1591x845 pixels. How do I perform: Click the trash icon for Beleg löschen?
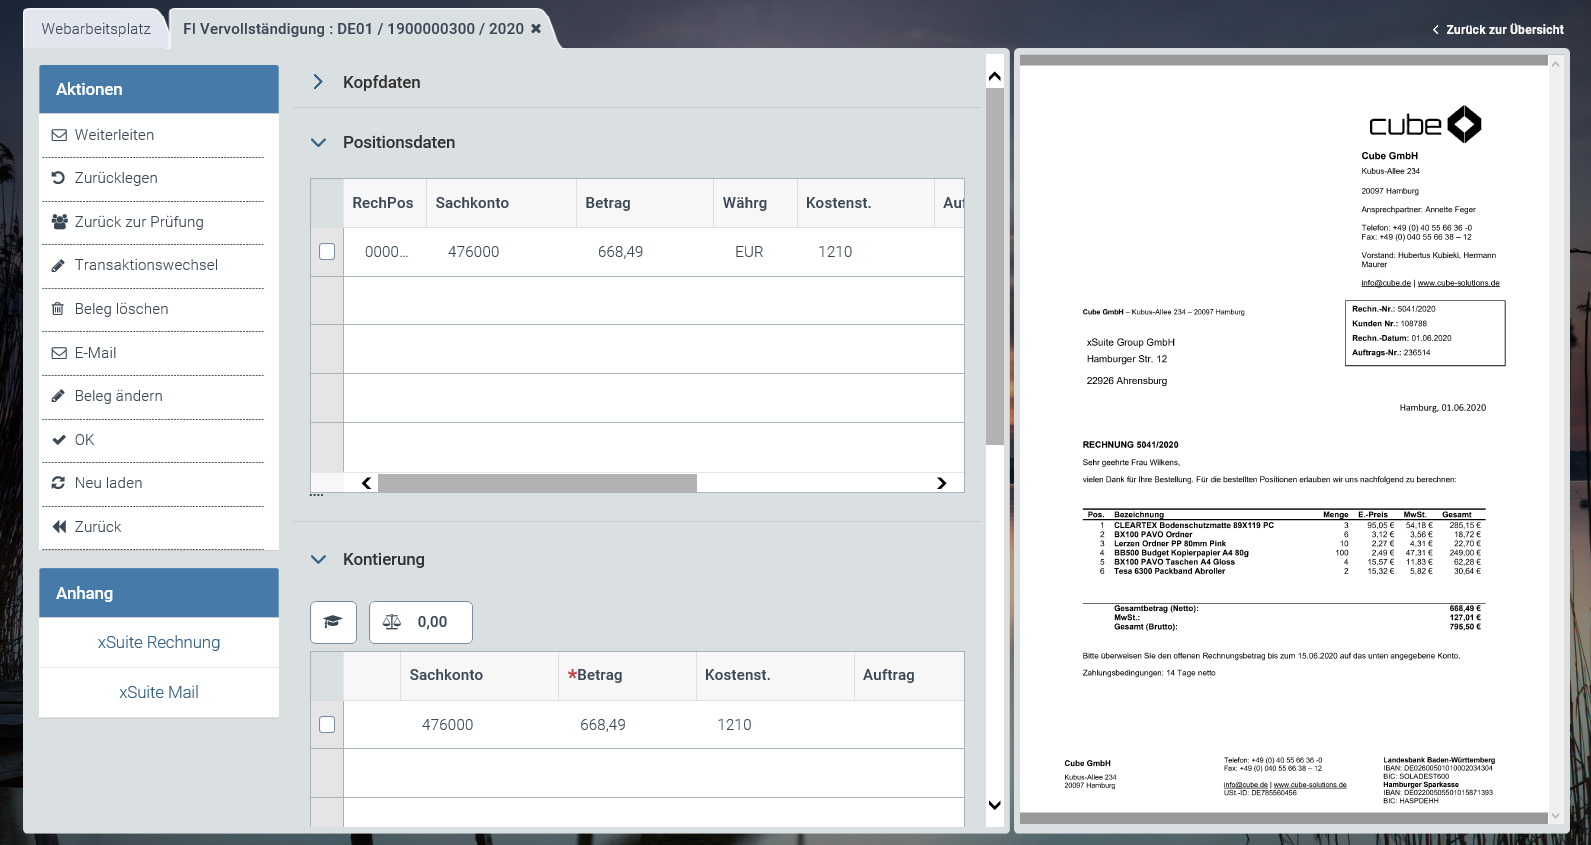tap(59, 309)
